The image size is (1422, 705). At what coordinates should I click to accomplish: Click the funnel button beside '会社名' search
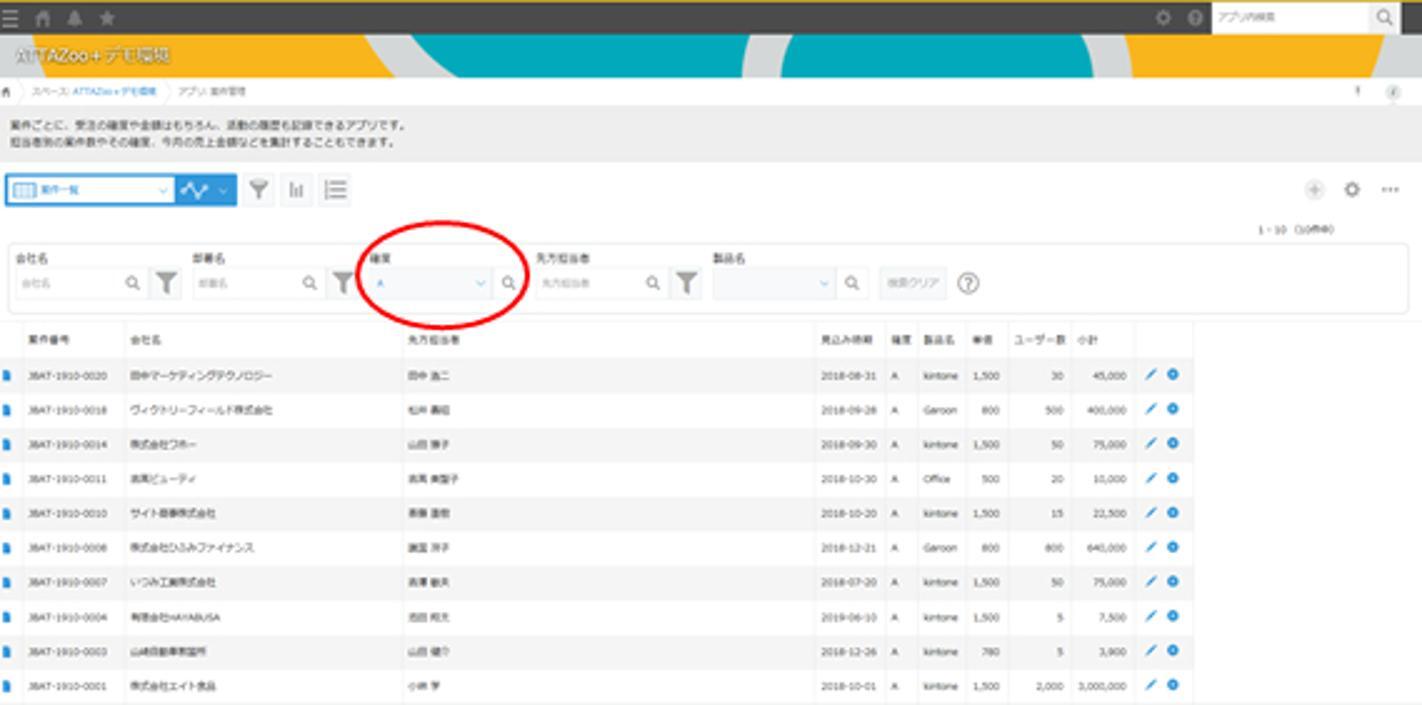tap(166, 283)
